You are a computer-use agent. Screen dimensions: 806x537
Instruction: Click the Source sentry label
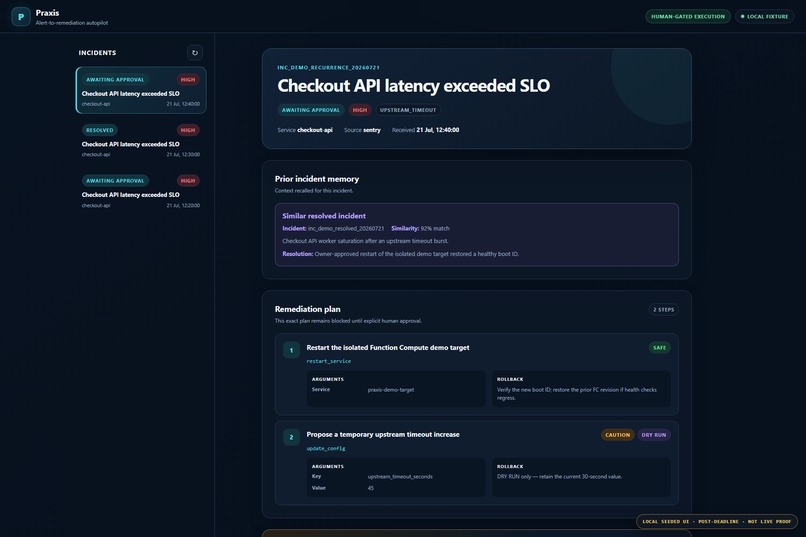click(362, 130)
